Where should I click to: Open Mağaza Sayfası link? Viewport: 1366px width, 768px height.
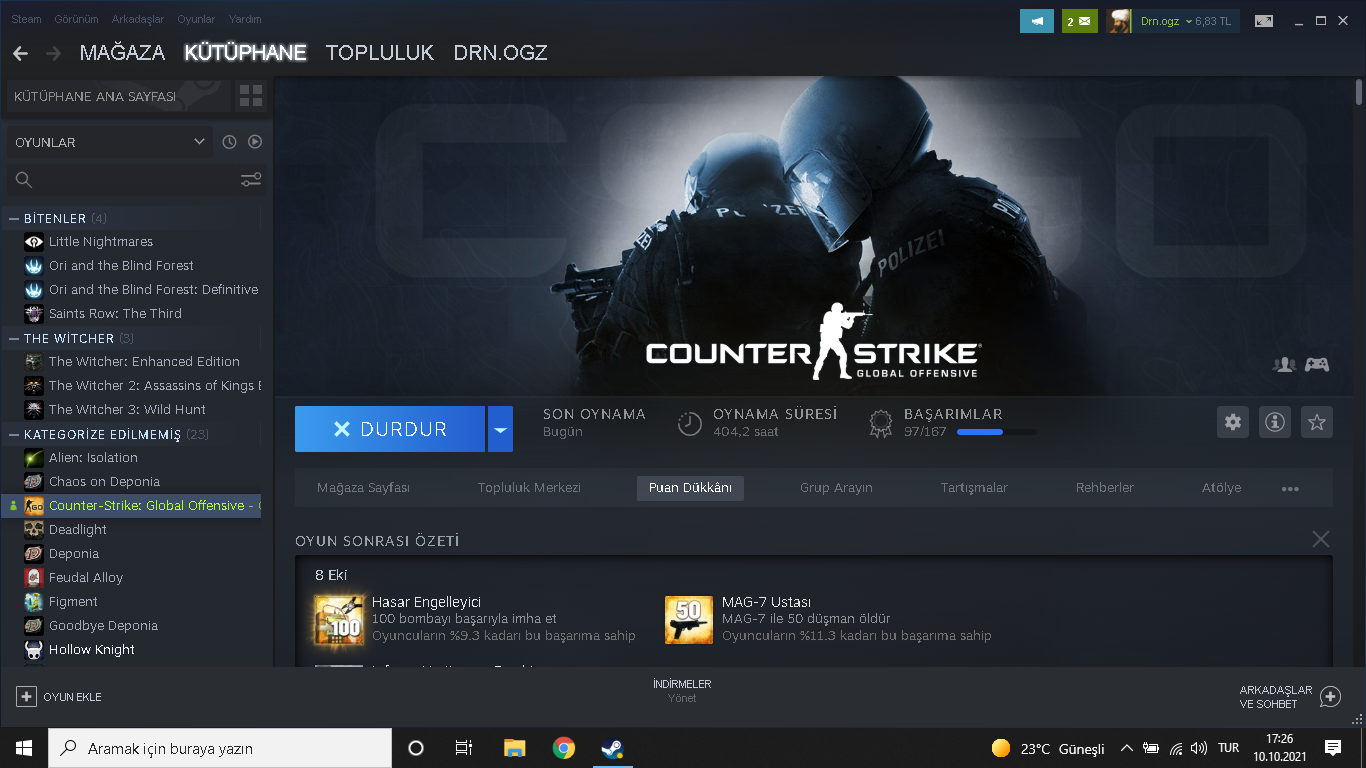[x=363, y=488]
